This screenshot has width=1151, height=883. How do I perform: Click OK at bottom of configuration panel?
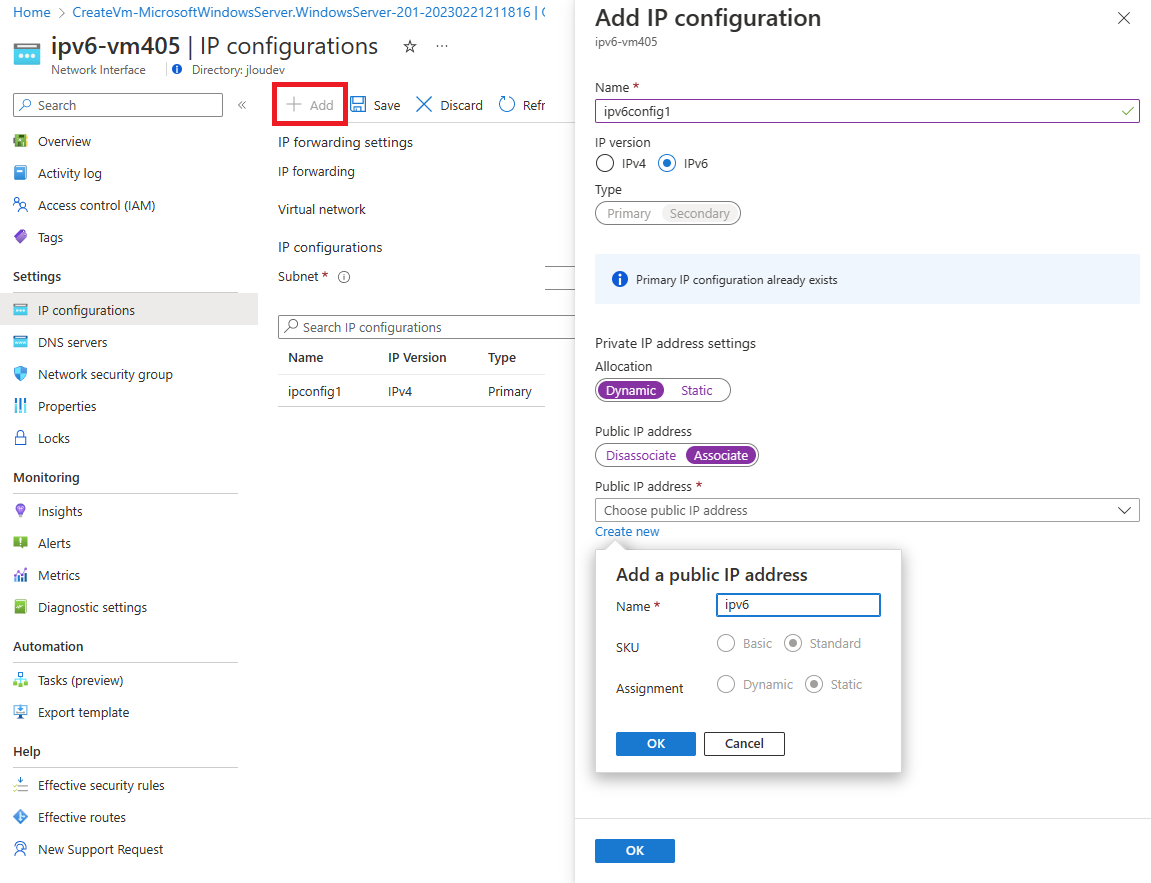pyautogui.click(x=635, y=851)
